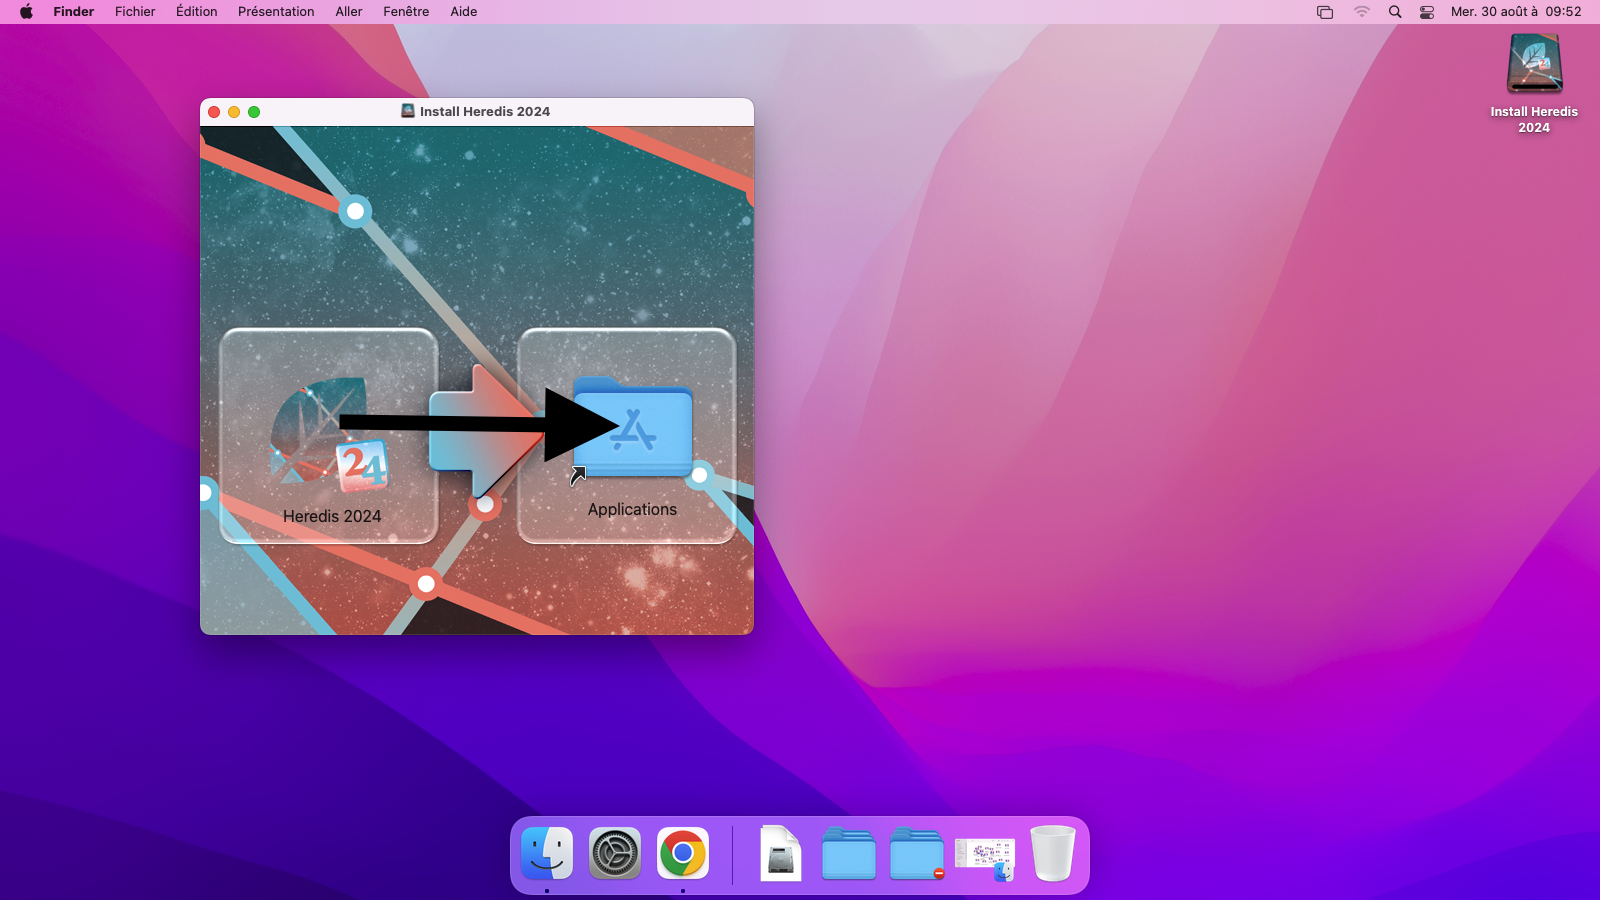The height and width of the screenshot is (900, 1600).
Task: Open the Apple menu
Action: pos(27,12)
